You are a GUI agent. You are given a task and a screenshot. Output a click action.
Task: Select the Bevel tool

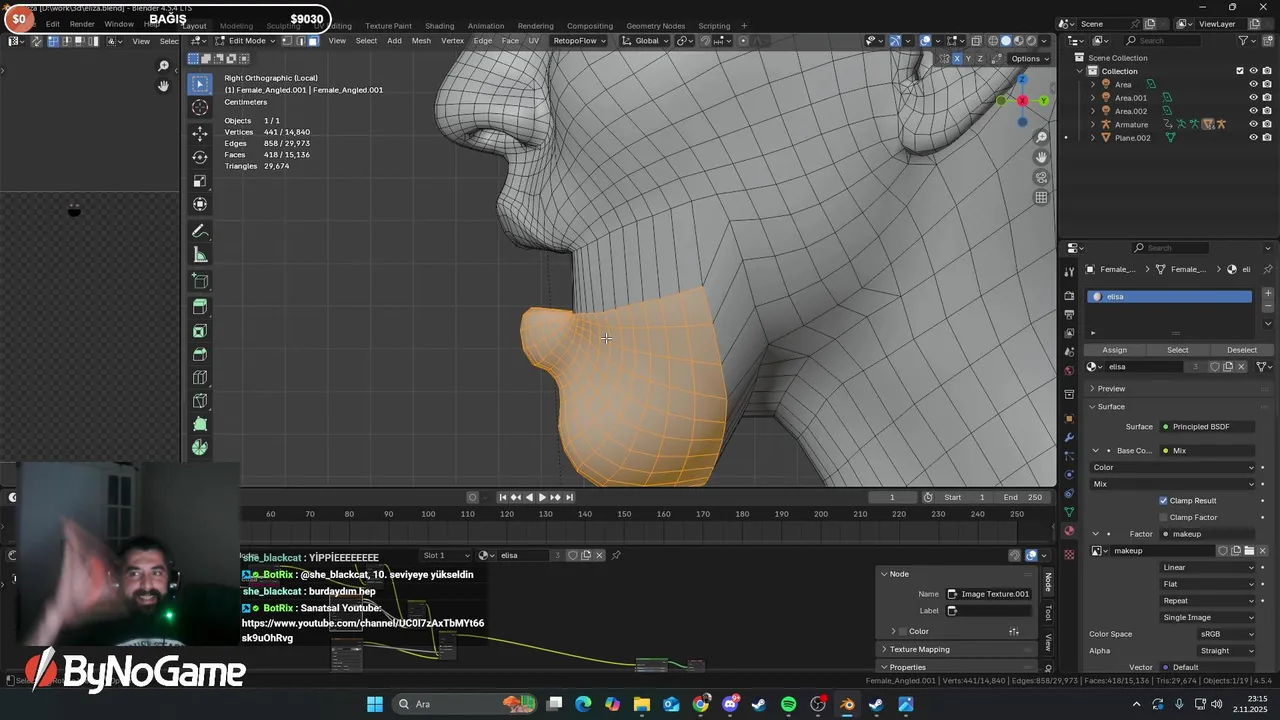(x=200, y=354)
